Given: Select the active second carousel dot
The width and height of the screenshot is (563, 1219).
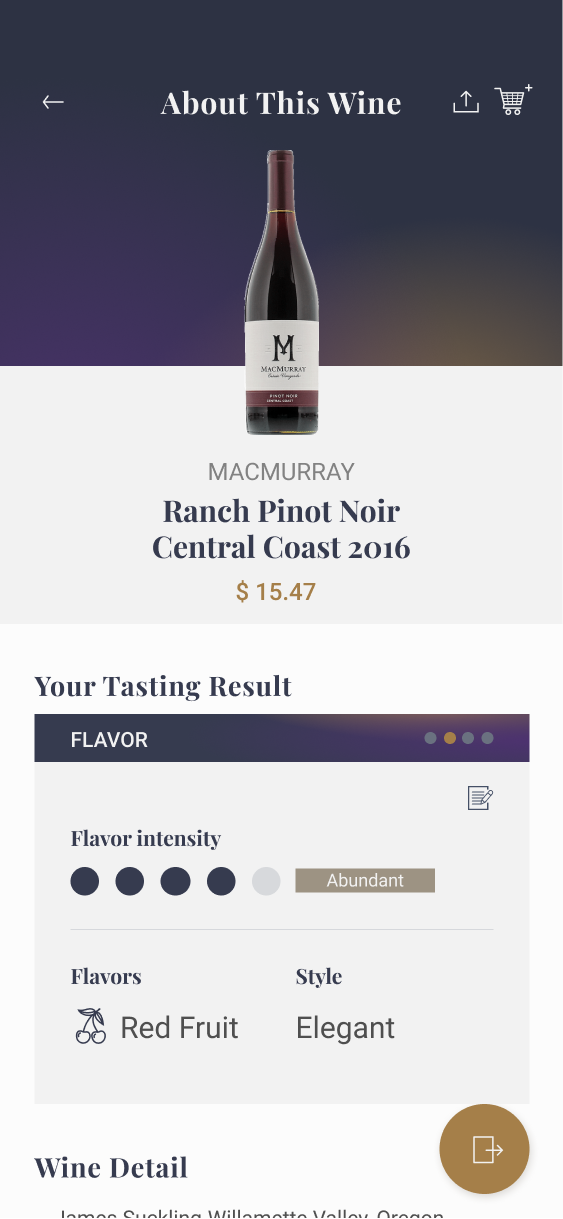Looking at the screenshot, I should pyautogui.click(x=449, y=738).
